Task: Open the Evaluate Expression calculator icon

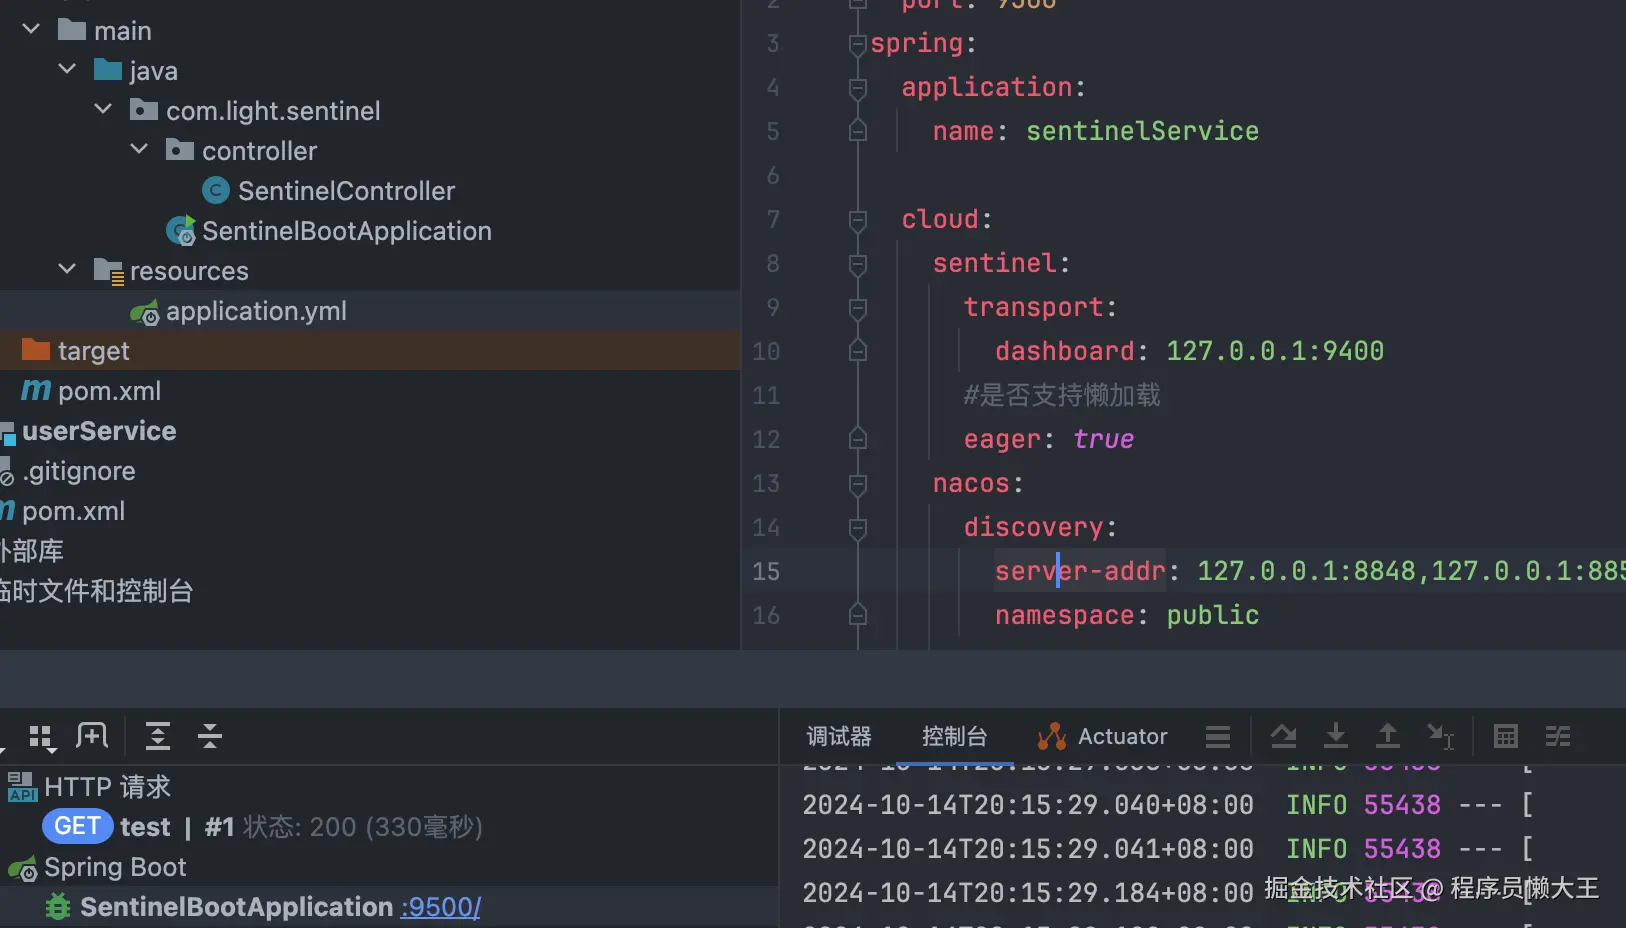Action: pyautogui.click(x=1505, y=737)
